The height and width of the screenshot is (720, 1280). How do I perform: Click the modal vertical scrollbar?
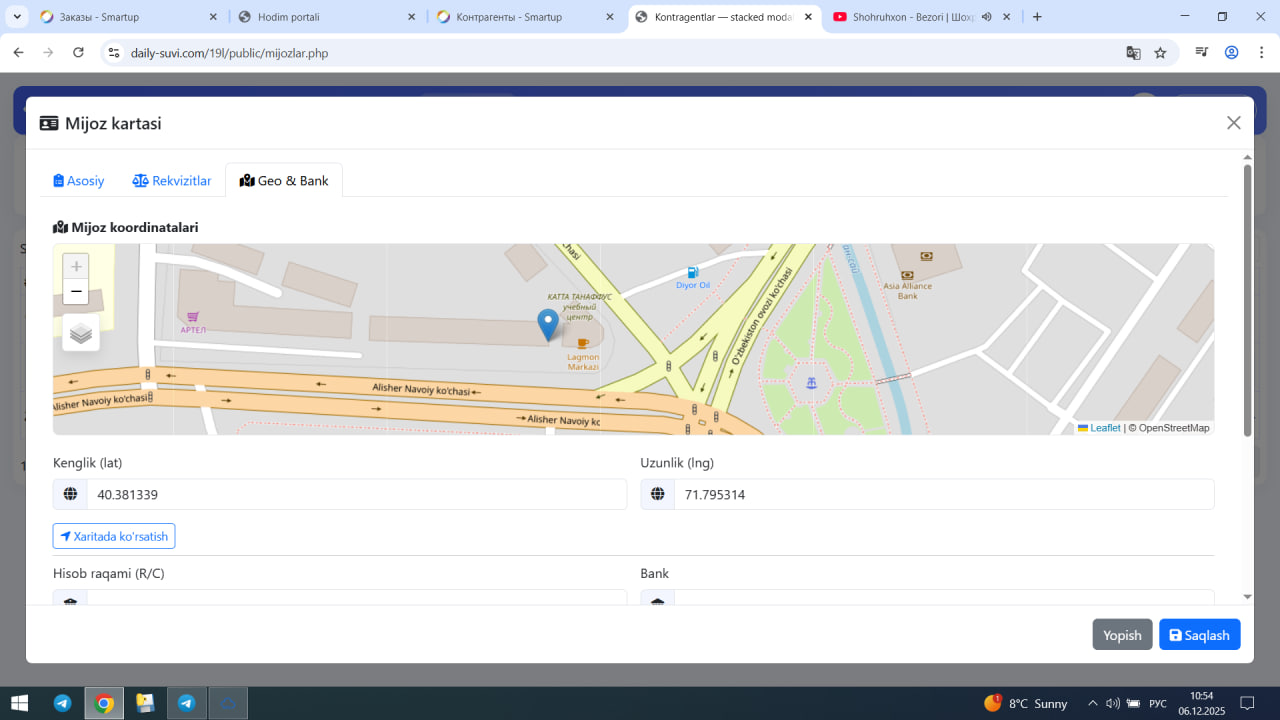tap(1247, 300)
